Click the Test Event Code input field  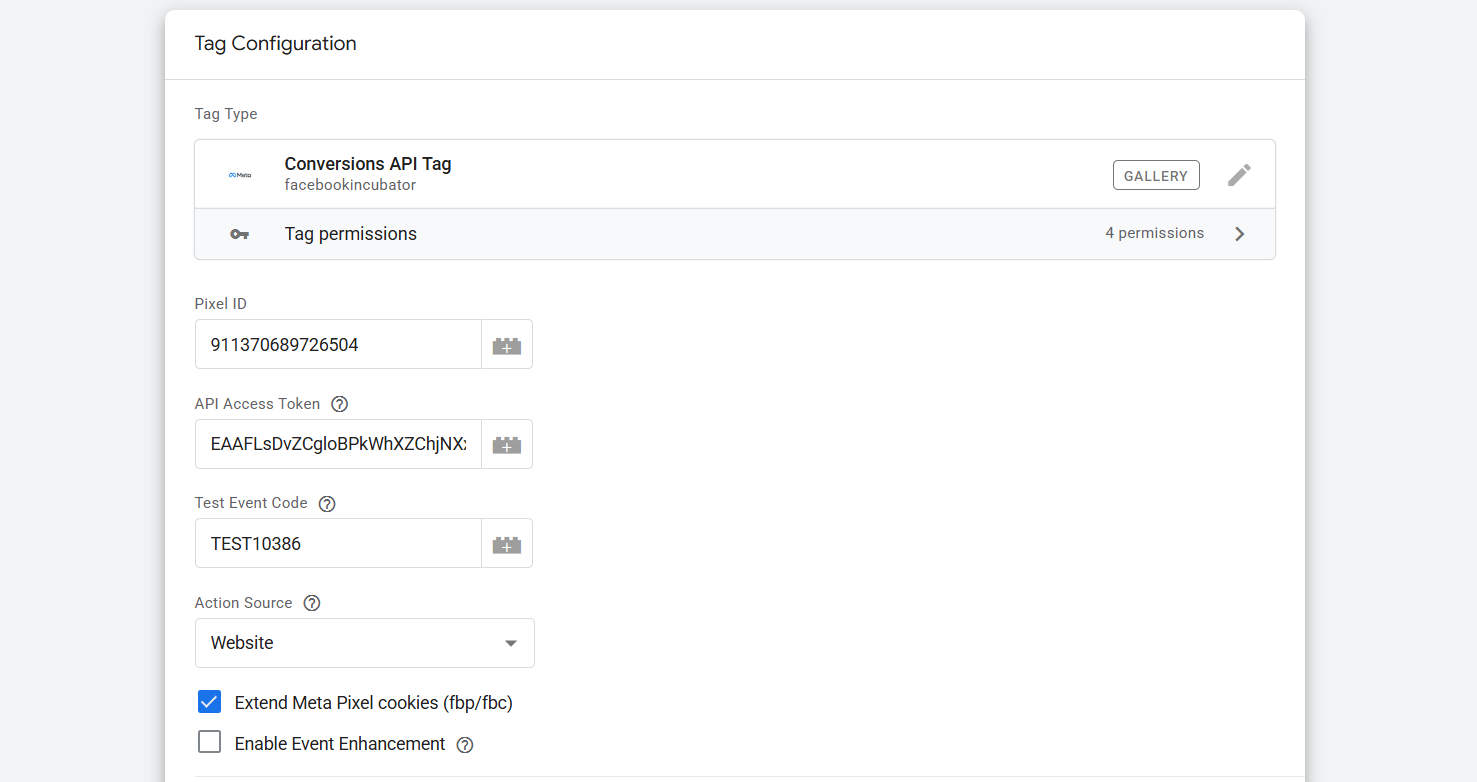pyautogui.click(x=338, y=544)
